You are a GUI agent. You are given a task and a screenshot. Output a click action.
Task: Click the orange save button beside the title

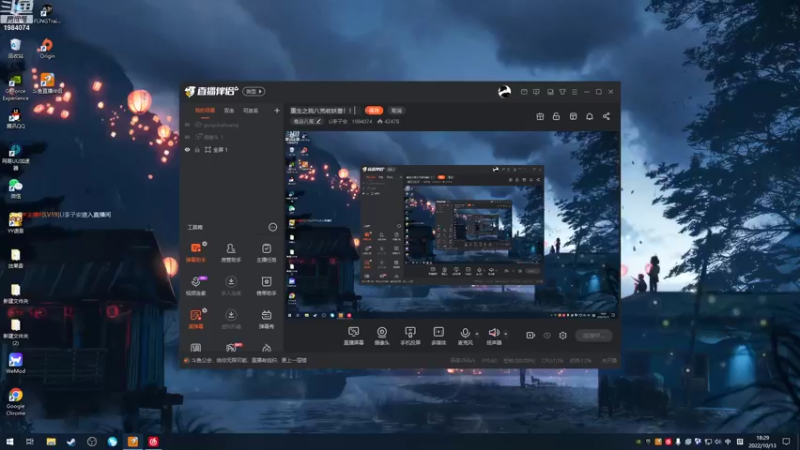[x=374, y=110]
